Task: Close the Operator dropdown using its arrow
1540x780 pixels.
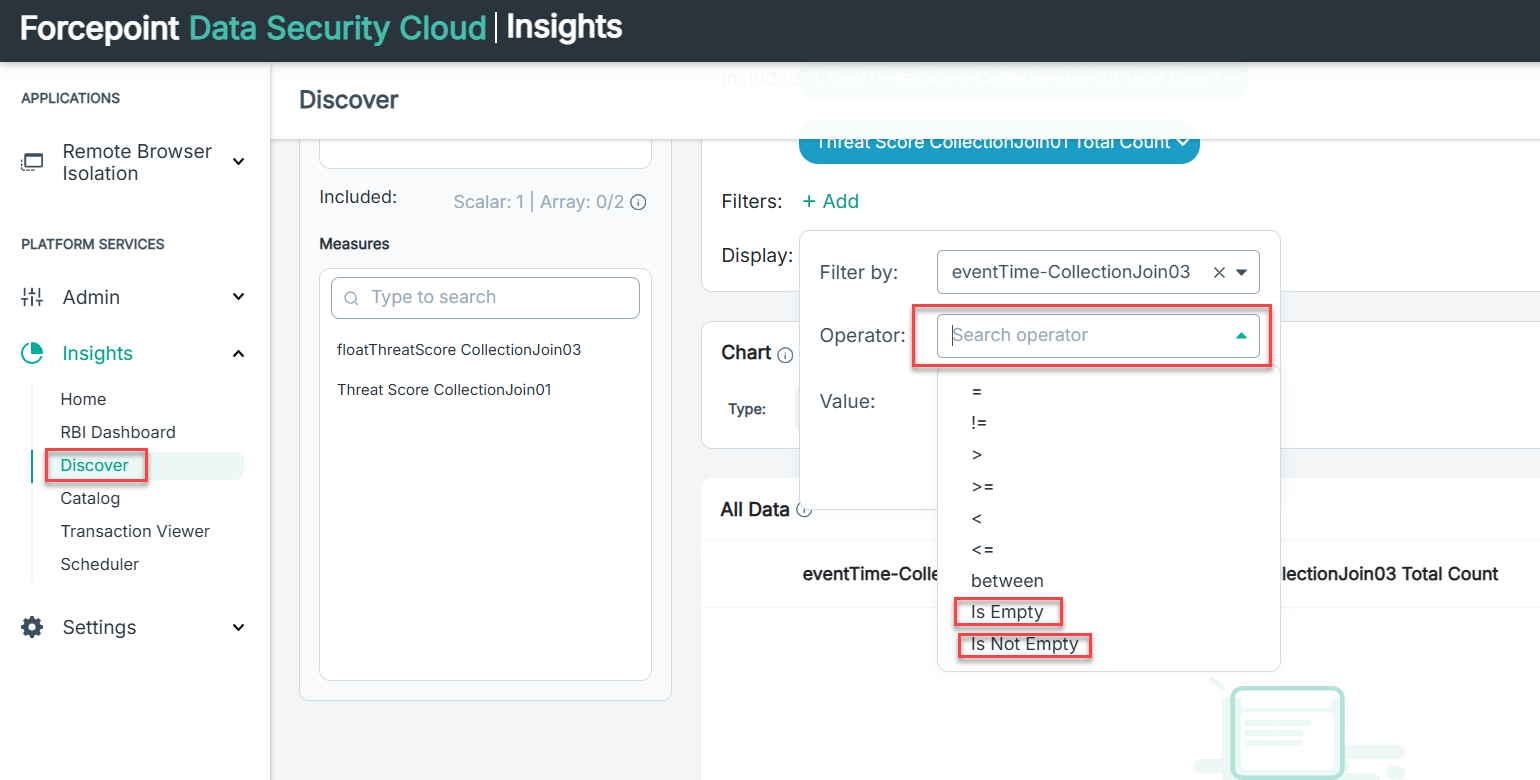Action: [x=1241, y=336]
